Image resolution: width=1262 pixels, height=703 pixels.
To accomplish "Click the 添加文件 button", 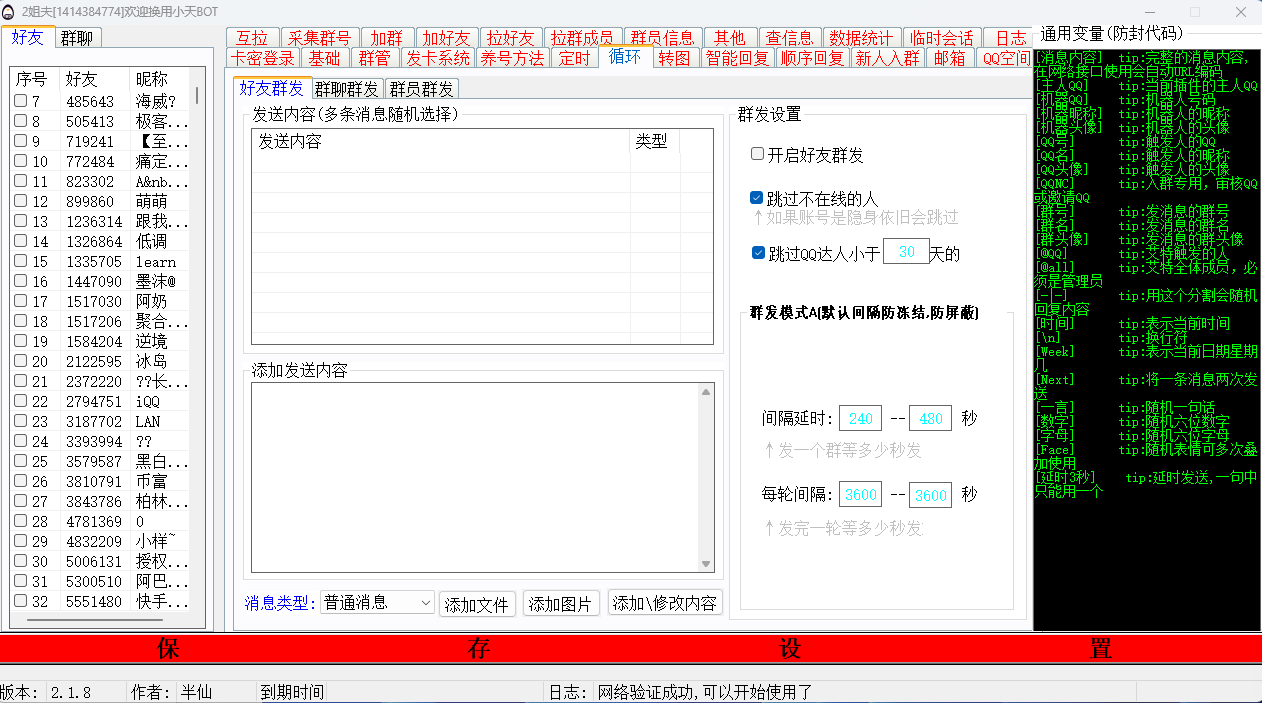I will [478, 604].
